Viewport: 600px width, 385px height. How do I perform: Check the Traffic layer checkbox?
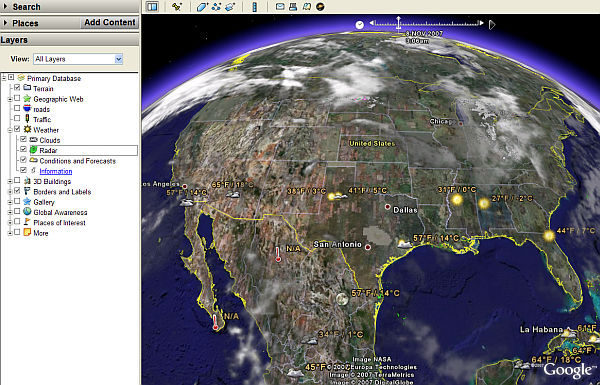[x=17, y=119]
